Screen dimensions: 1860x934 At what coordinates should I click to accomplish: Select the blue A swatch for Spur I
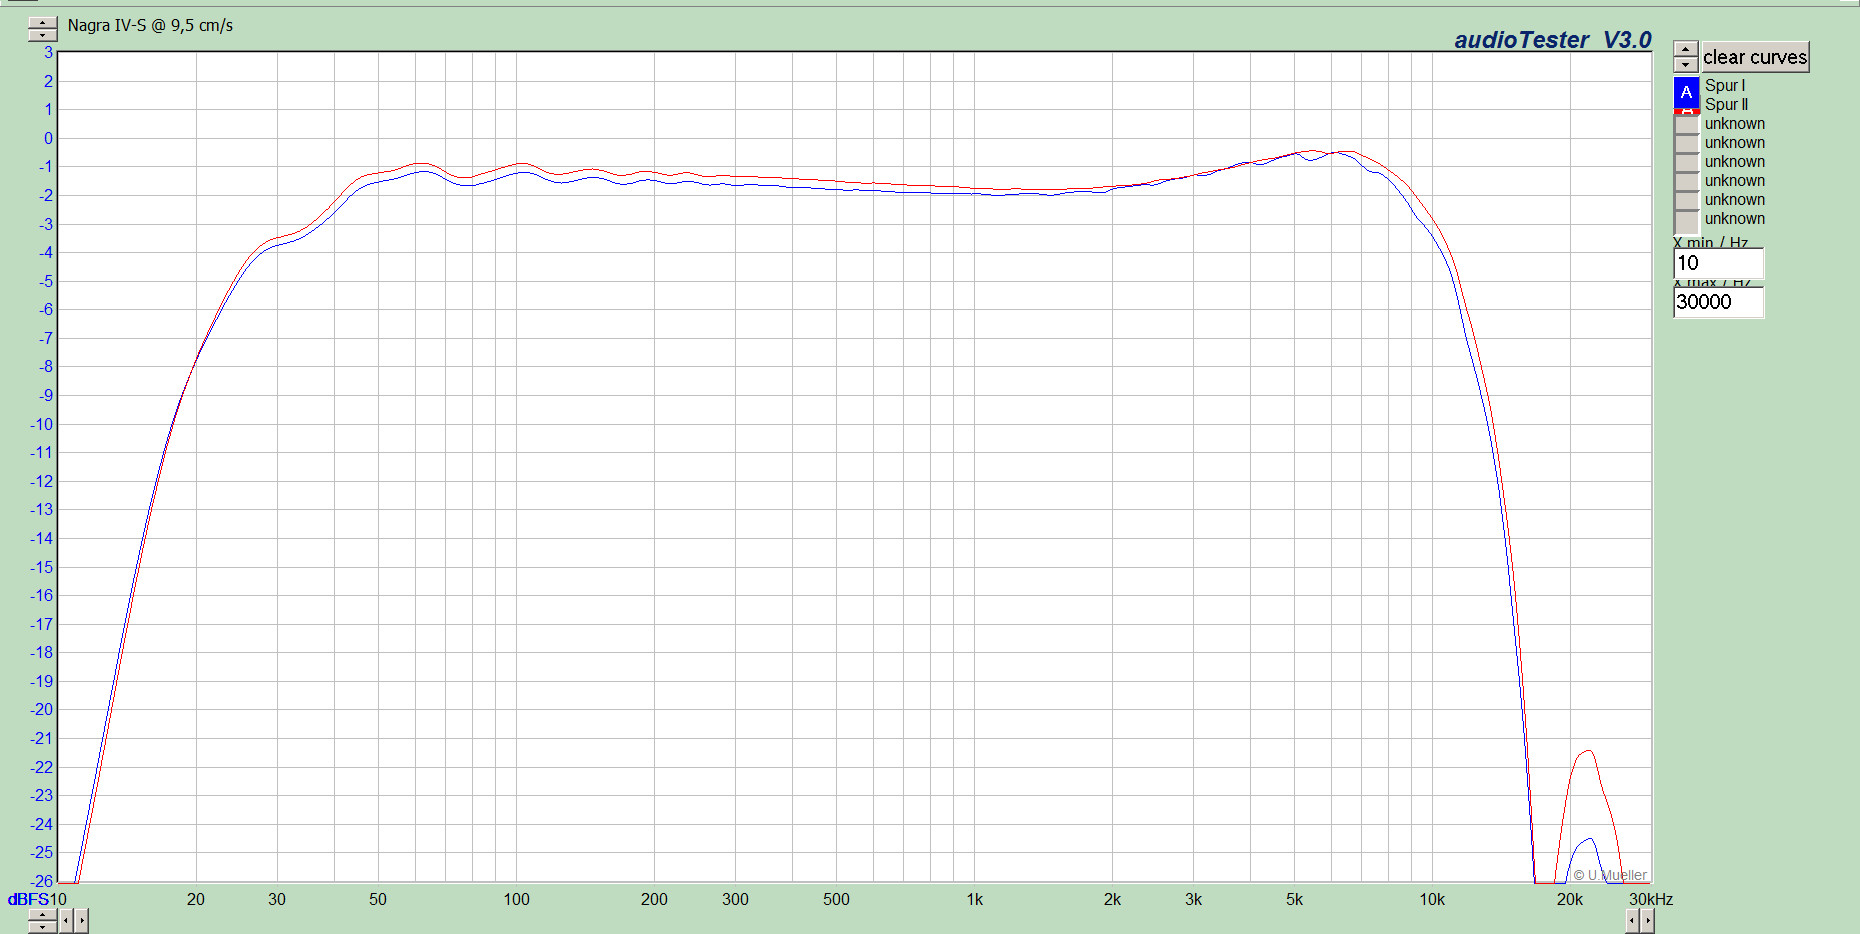click(x=1686, y=92)
